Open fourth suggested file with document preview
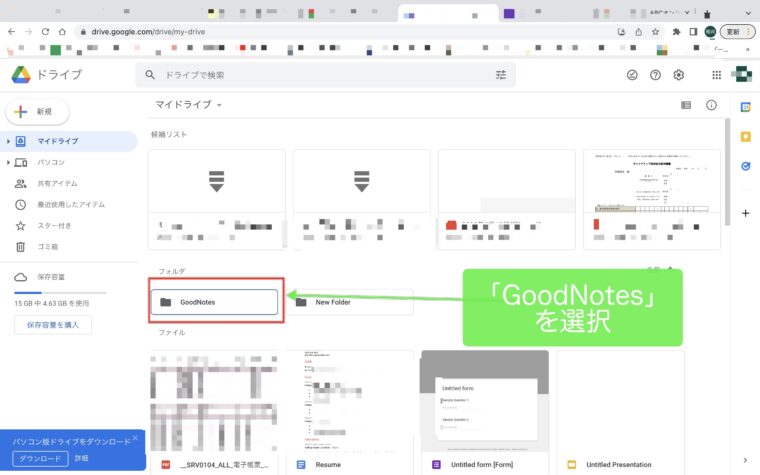760x475 pixels. (x=652, y=199)
